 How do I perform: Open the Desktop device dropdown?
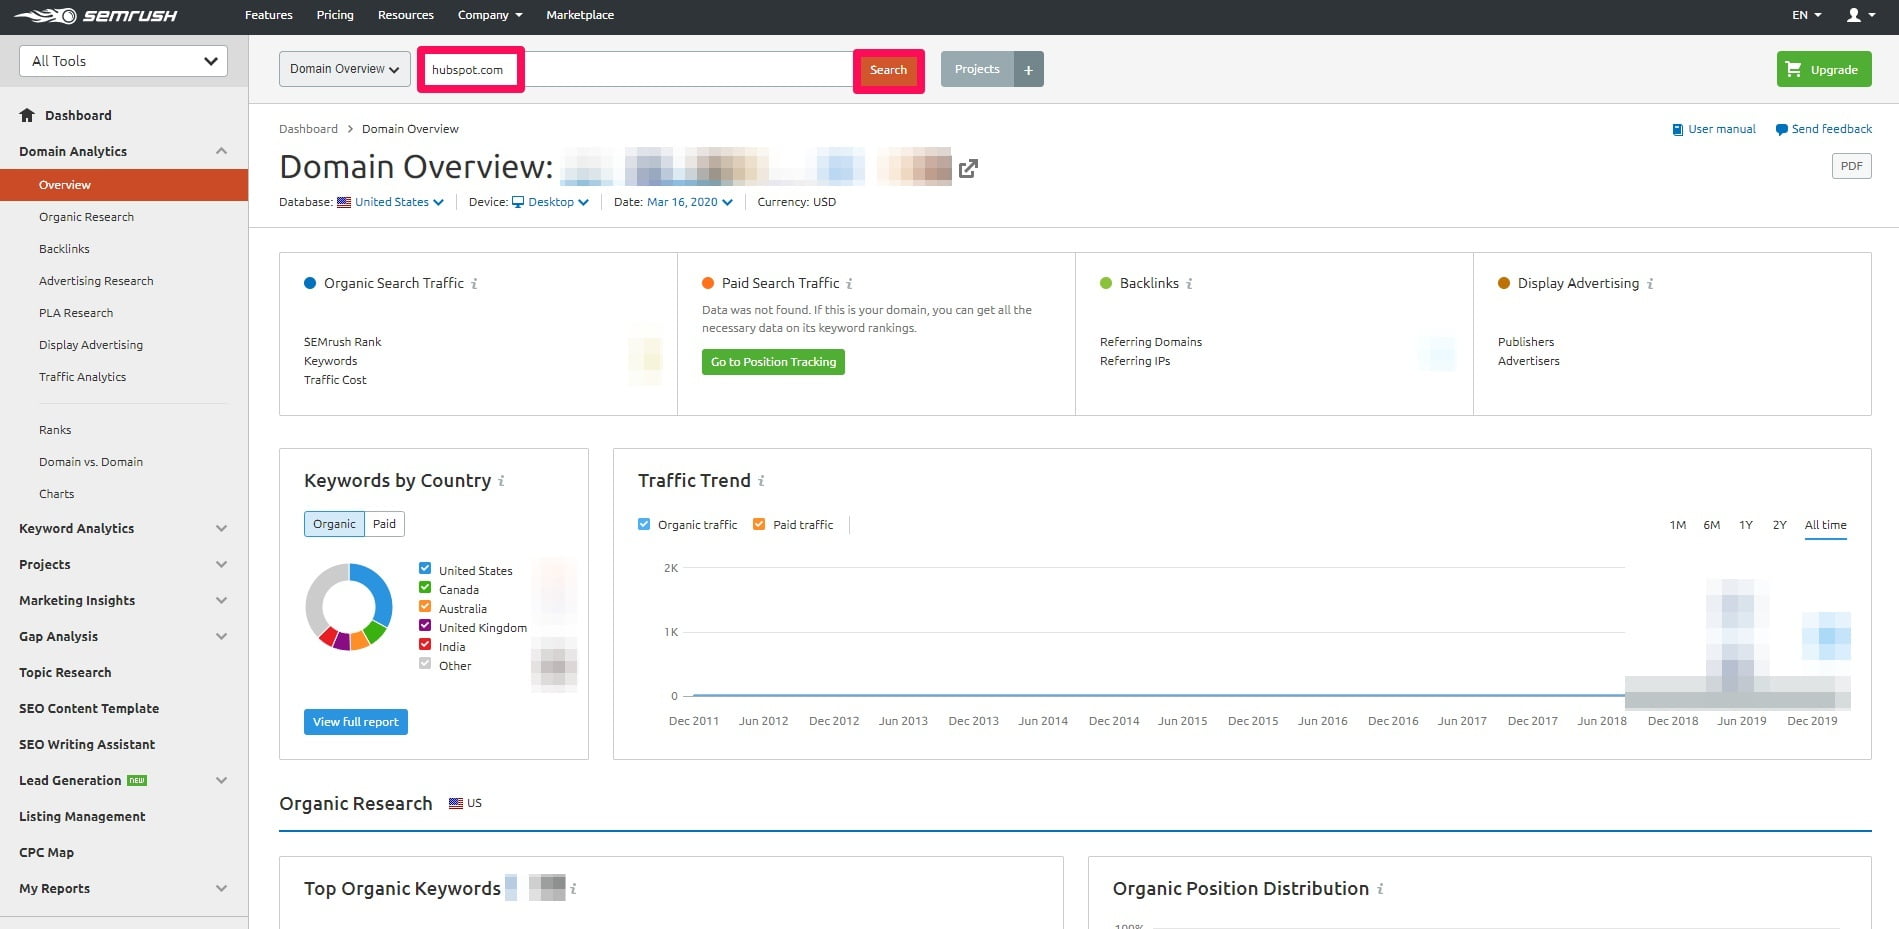click(x=551, y=202)
